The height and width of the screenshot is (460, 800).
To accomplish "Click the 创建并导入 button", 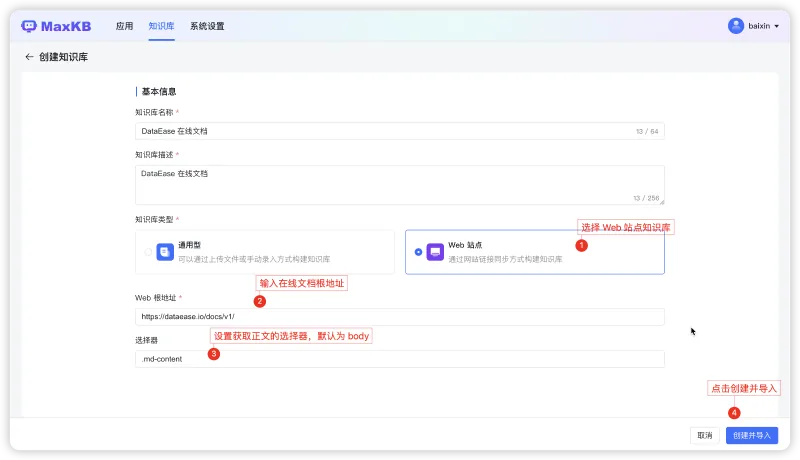I will [752, 436].
